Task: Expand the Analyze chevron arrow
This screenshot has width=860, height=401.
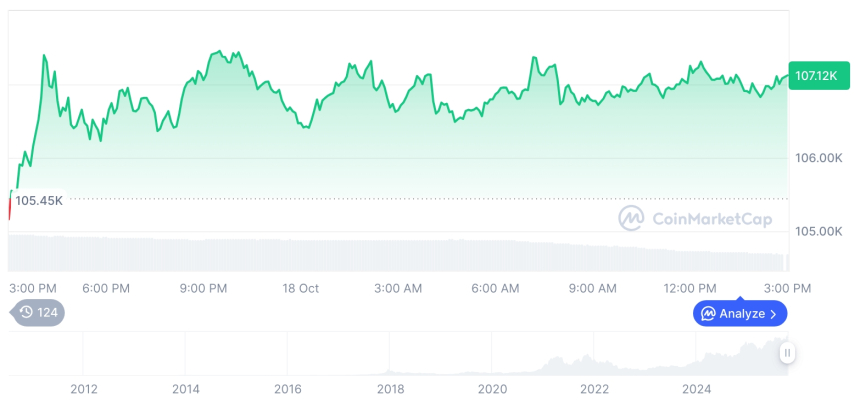Action: click(x=774, y=314)
